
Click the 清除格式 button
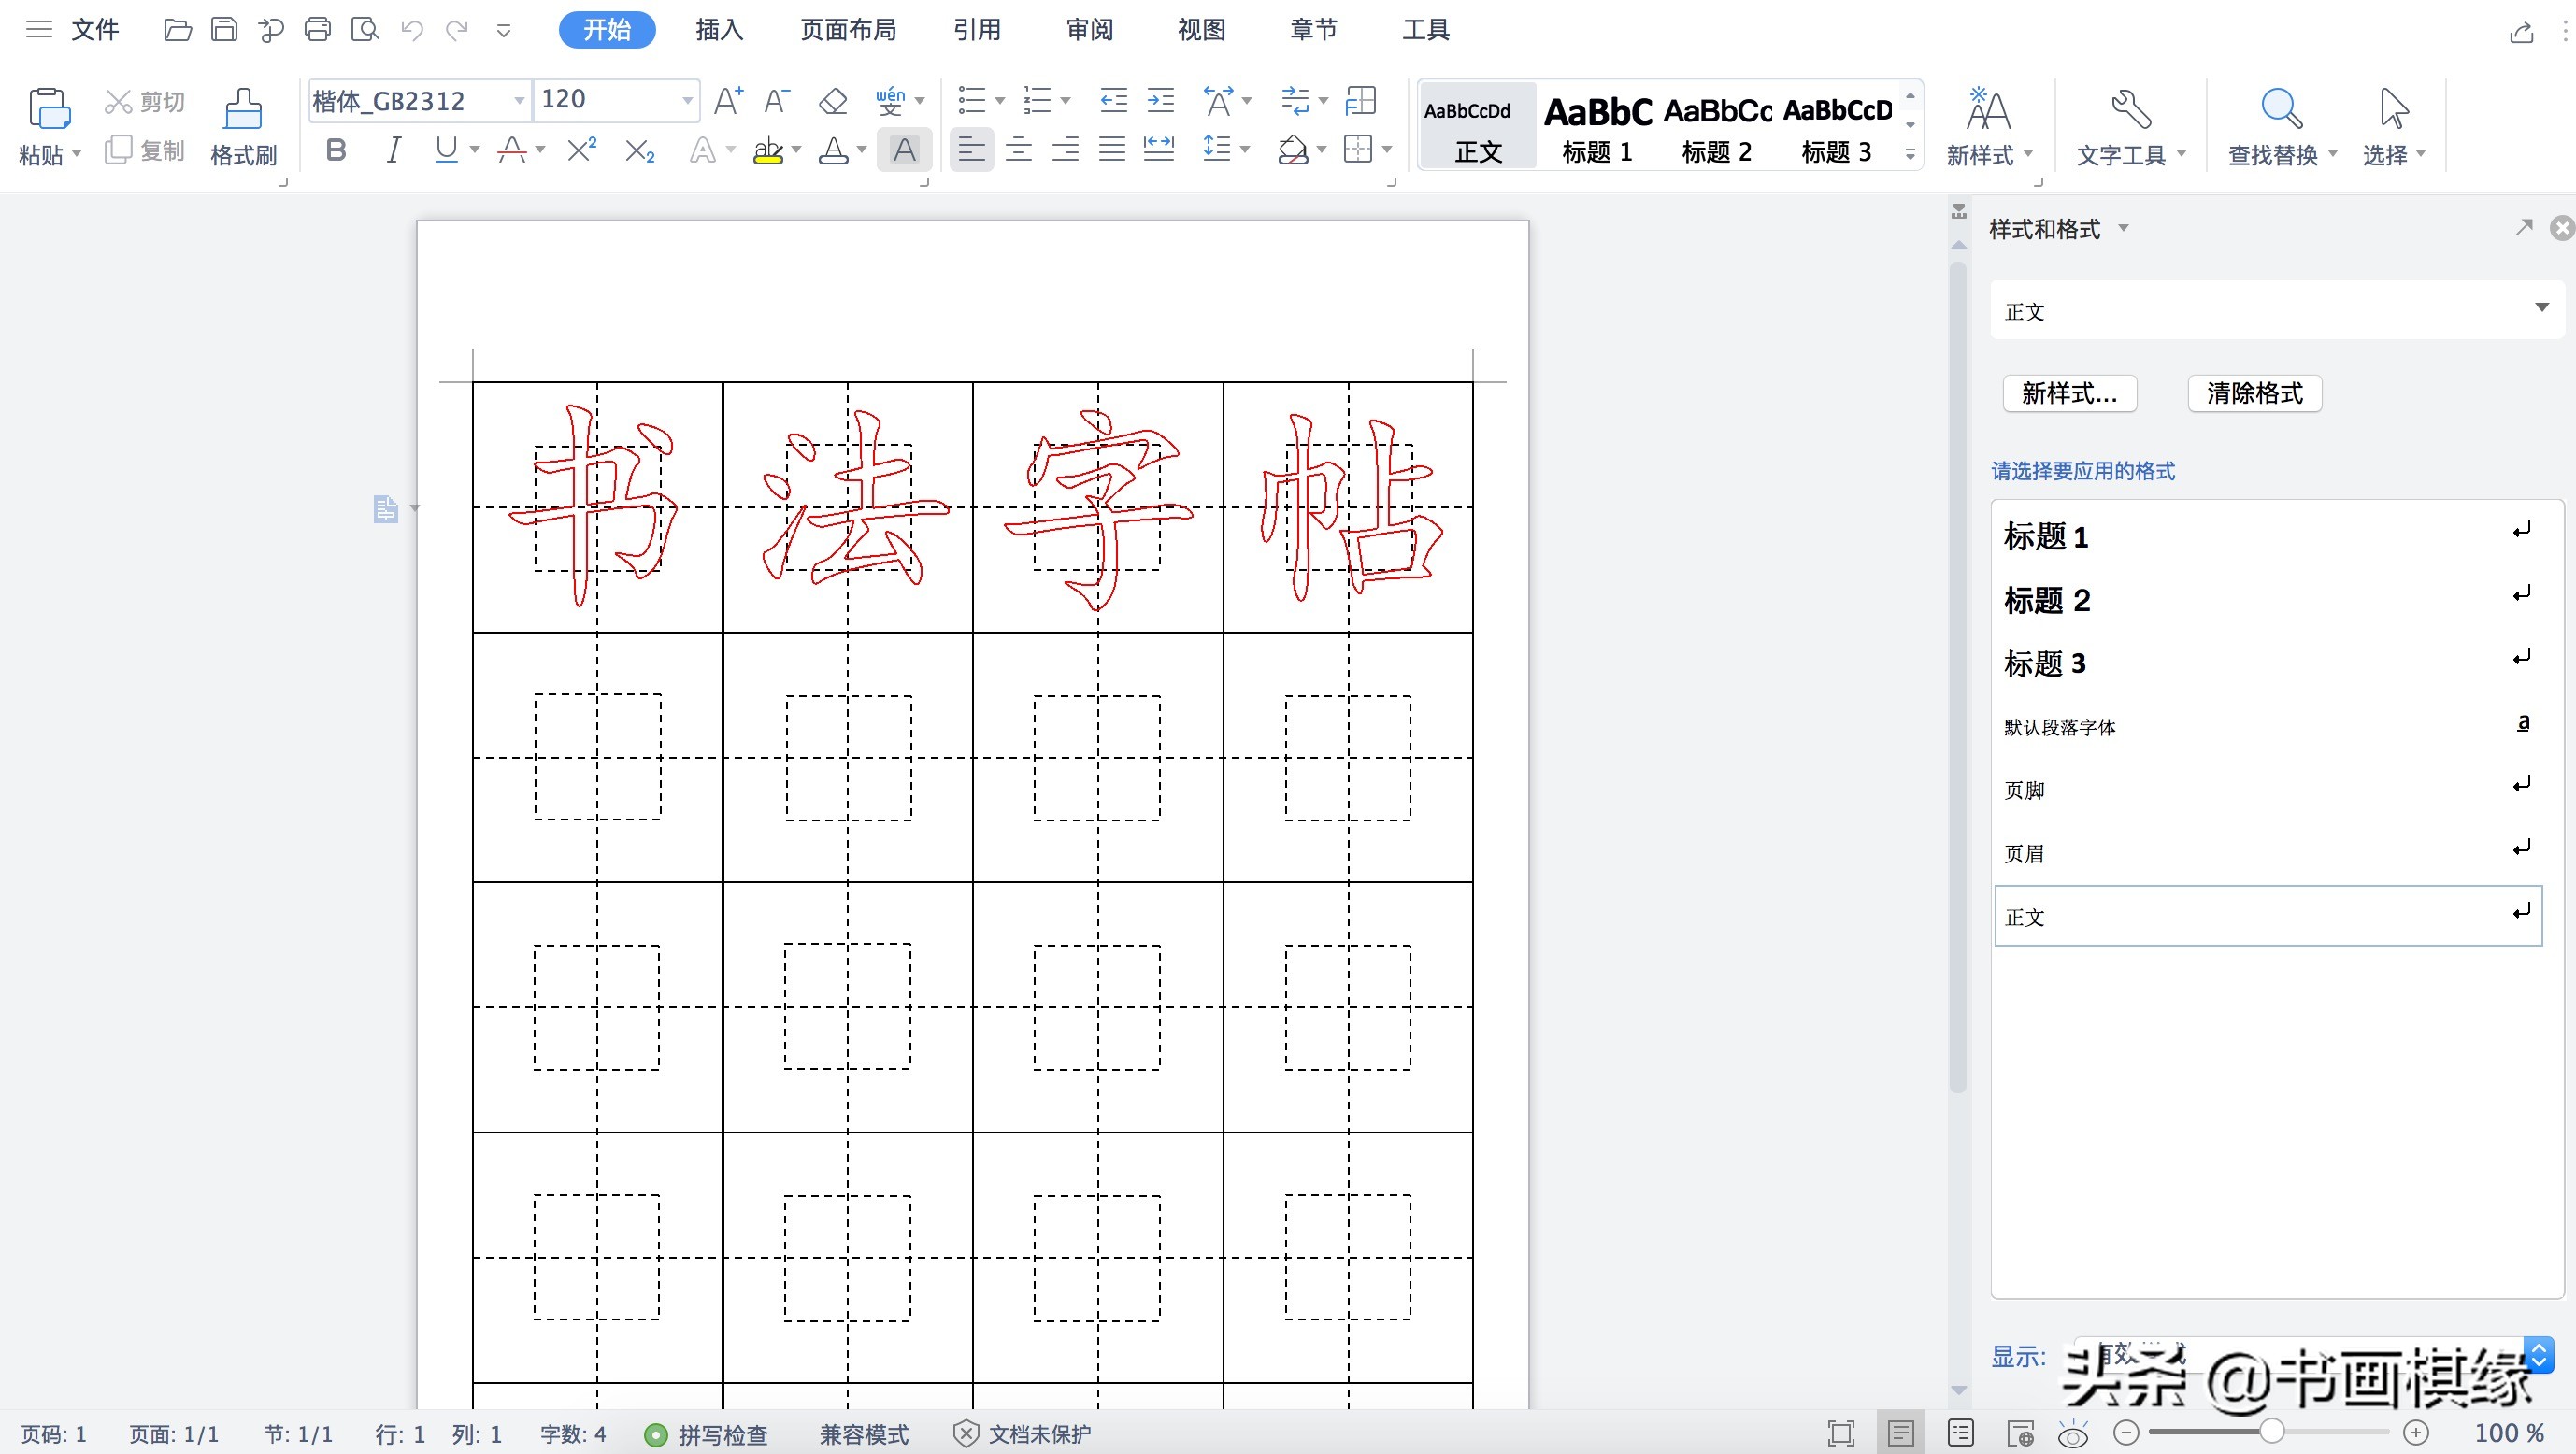coord(2254,393)
